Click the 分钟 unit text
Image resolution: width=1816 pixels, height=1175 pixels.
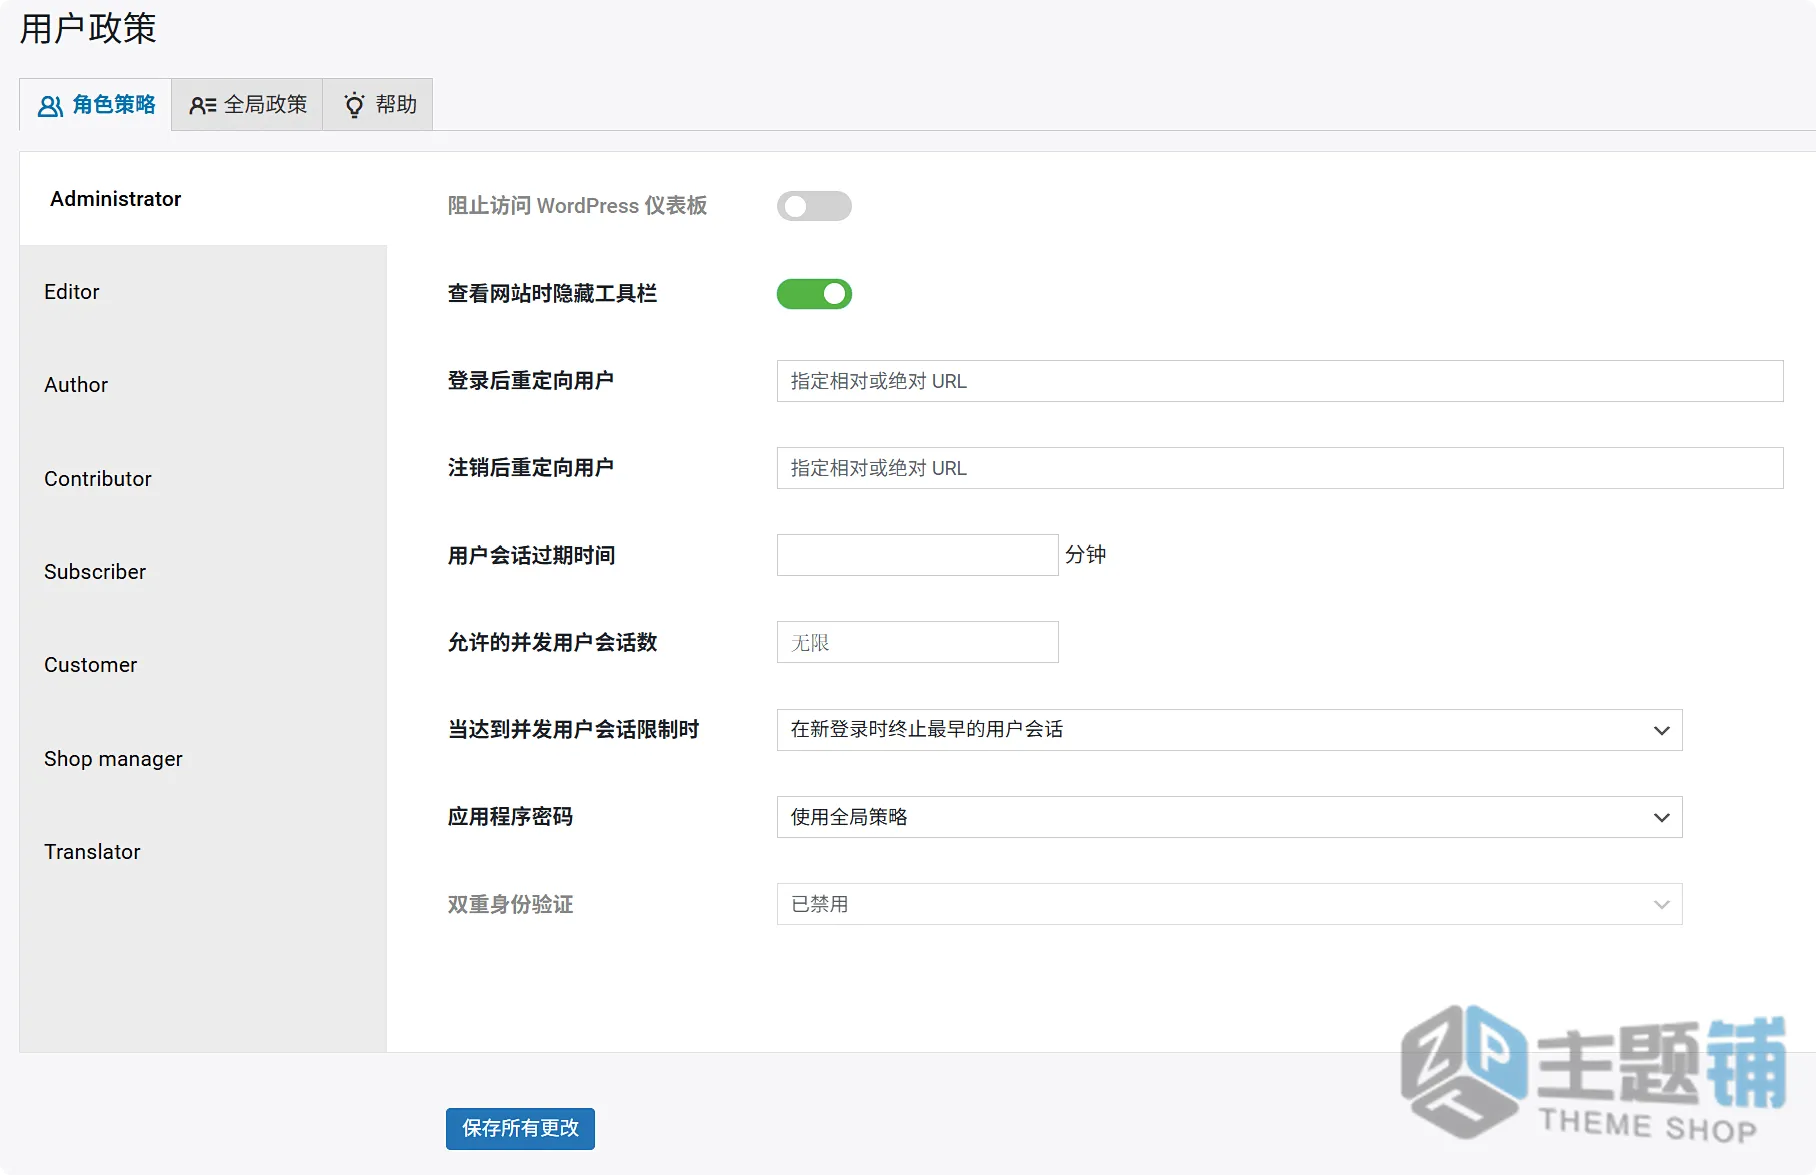(1086, 555)
